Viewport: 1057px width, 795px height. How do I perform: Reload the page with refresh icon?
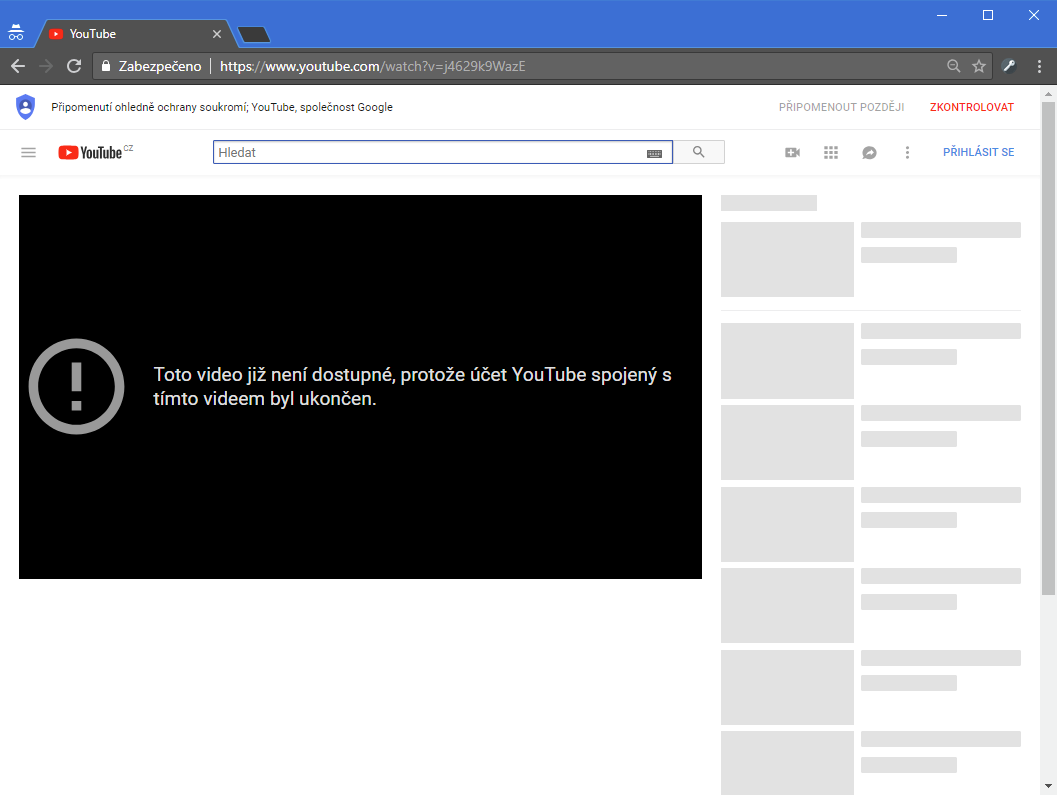(x=74, y=66)
